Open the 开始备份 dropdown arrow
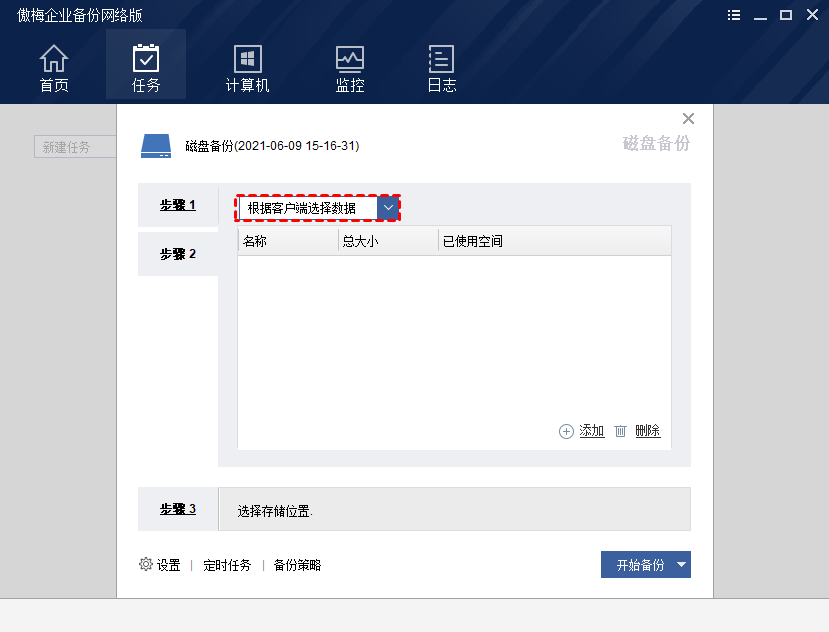829x632 pixels. point(682,565)
